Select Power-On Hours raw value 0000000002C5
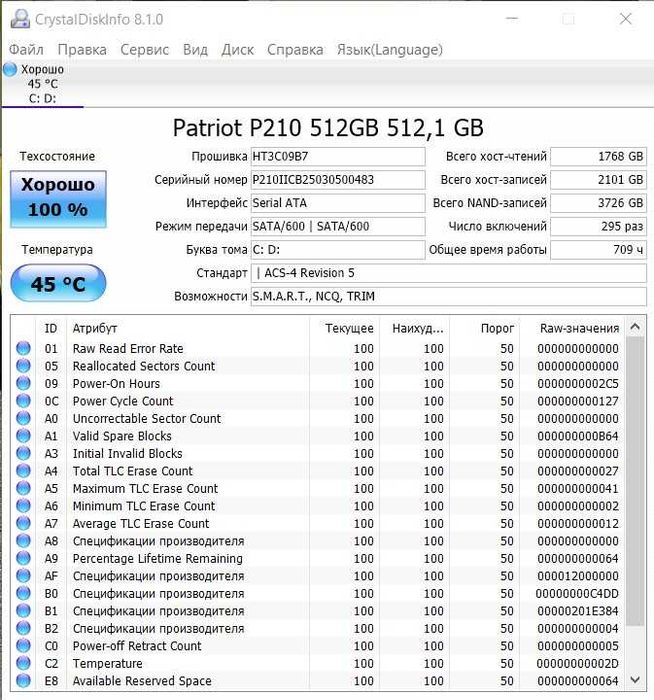Viewport: 654px width, 700px height. [578, 383]
